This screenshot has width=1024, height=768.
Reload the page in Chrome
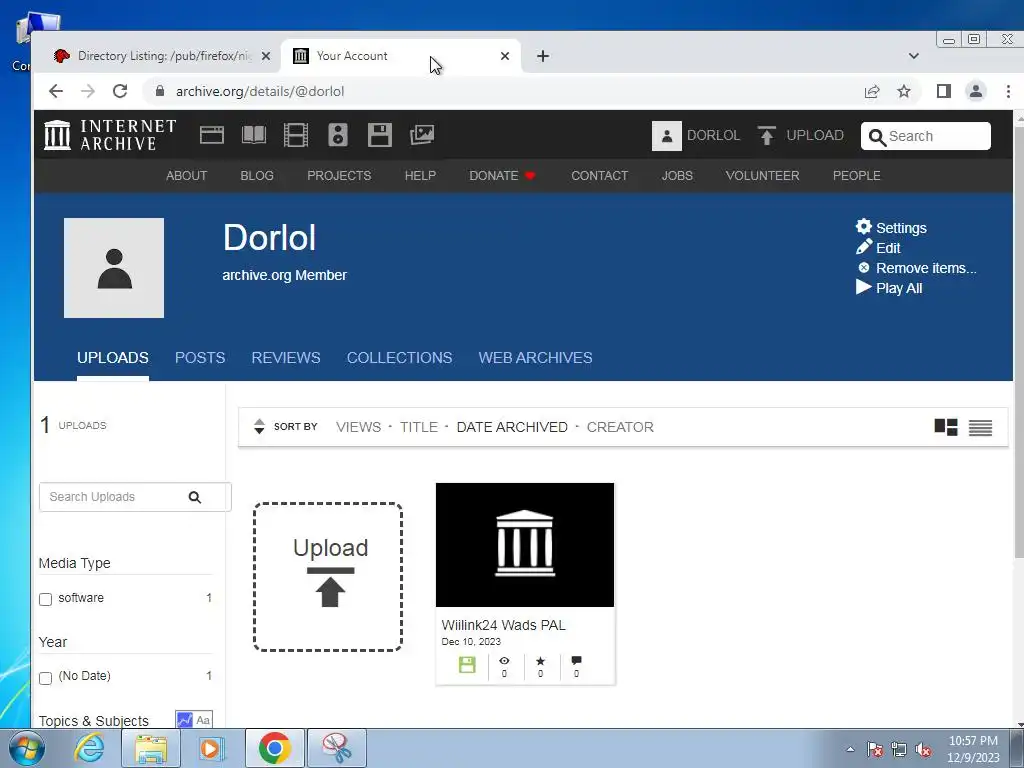[120, 91]
